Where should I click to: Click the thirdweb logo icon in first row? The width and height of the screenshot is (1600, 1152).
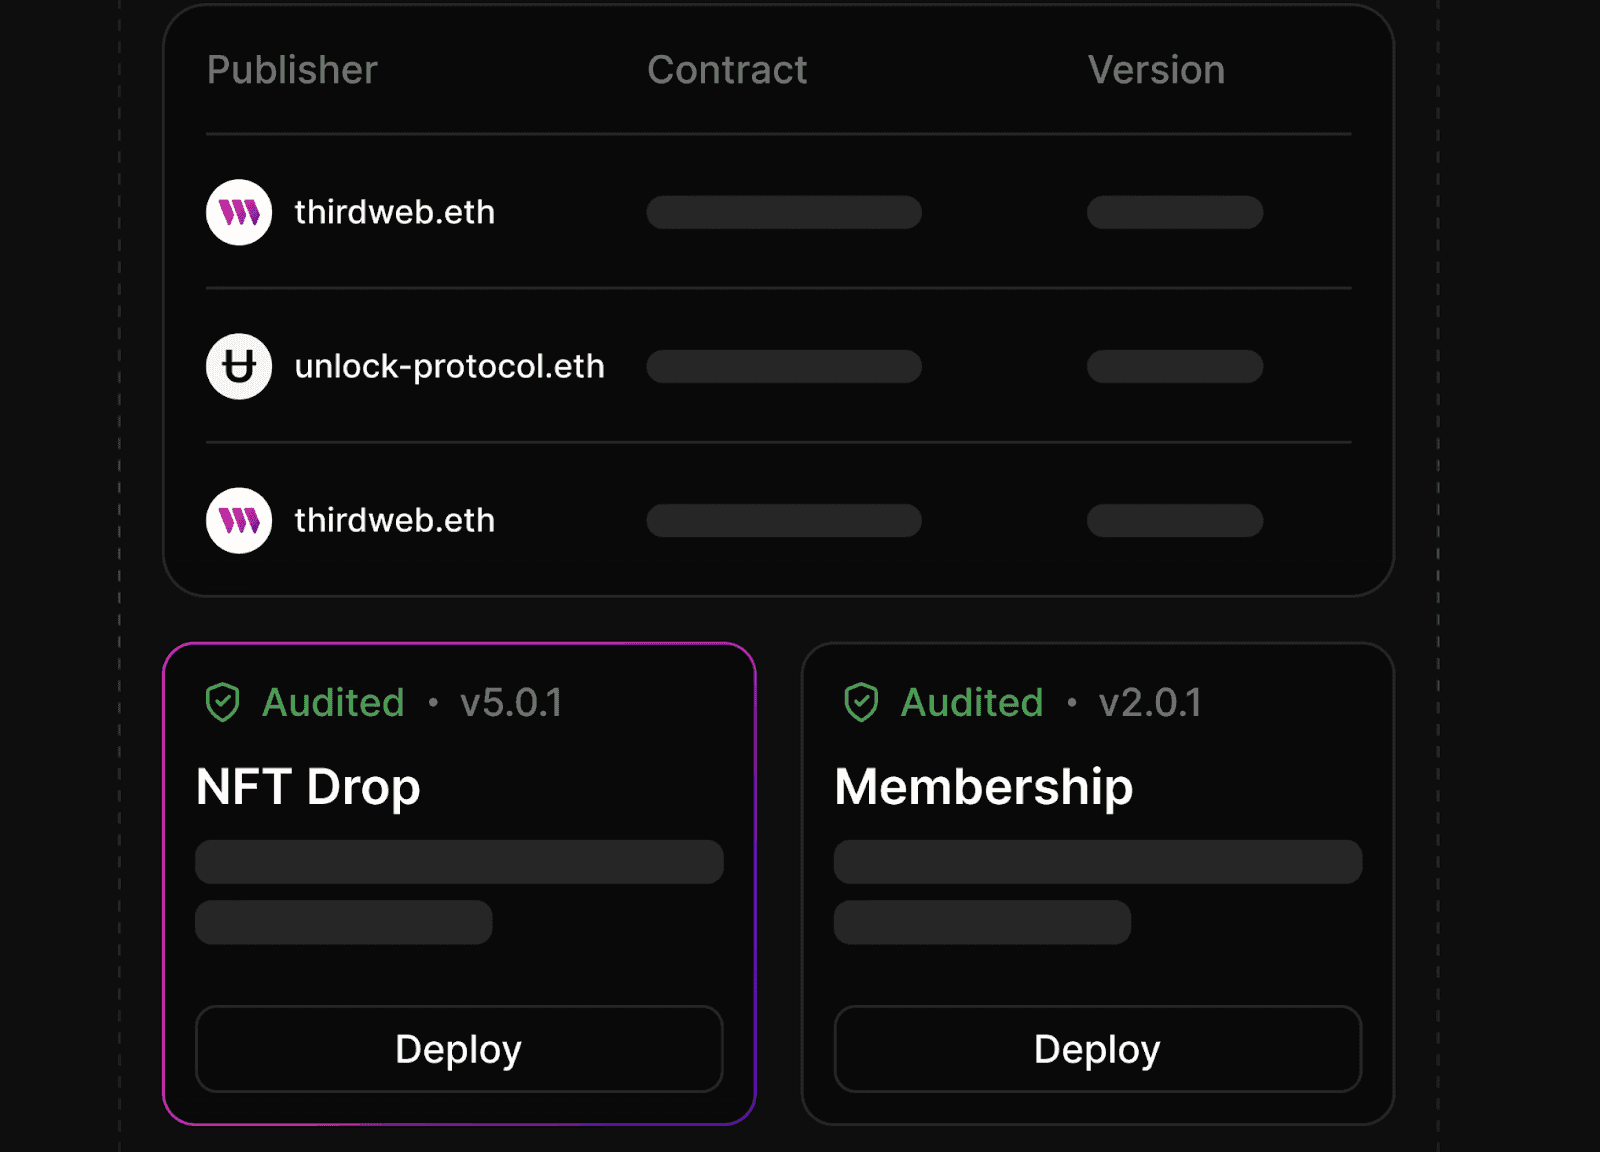[x=238, y=212]
